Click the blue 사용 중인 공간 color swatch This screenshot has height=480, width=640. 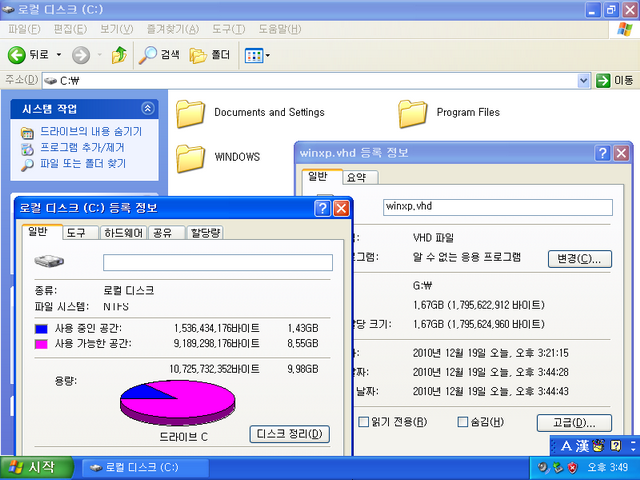tap(41, 329)
